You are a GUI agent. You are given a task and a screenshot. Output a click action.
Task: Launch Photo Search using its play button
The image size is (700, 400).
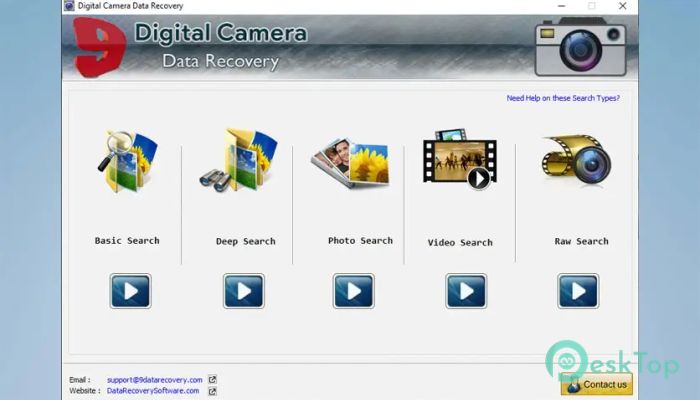click(x=354, y=291)
